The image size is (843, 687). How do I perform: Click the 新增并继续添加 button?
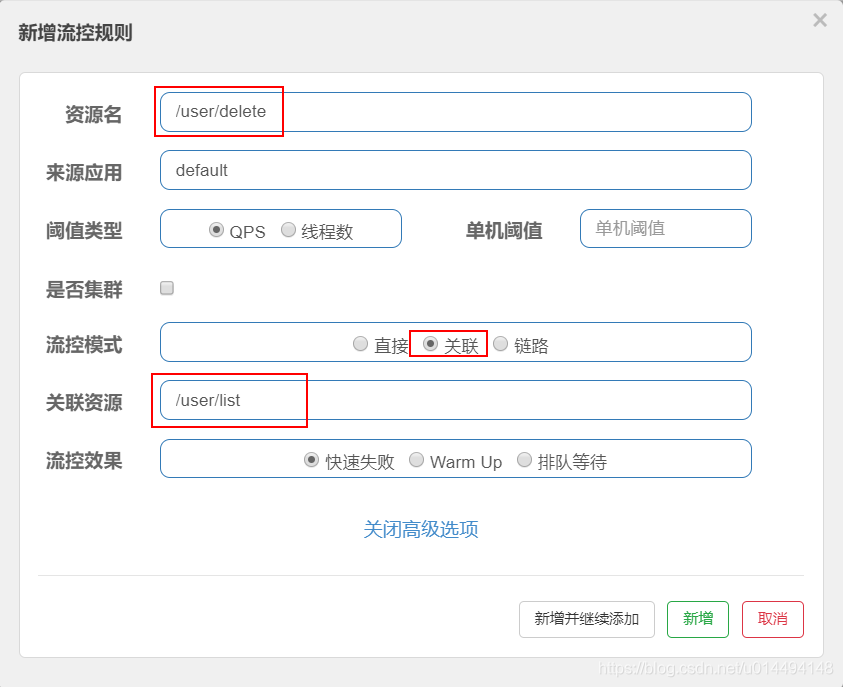point(586,619)
